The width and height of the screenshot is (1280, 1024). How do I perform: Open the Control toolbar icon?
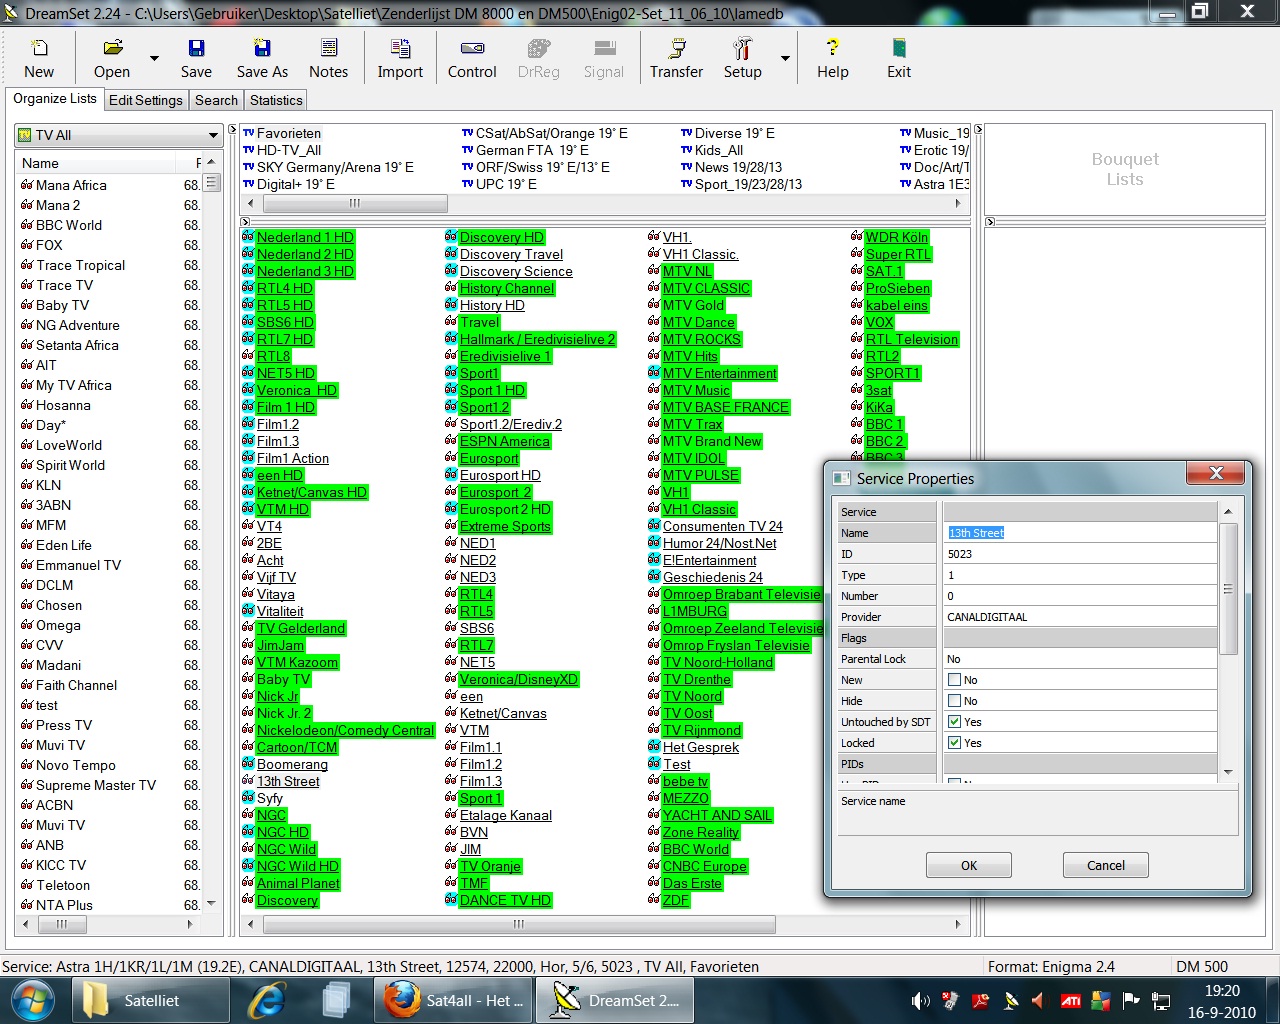(472, 59)
